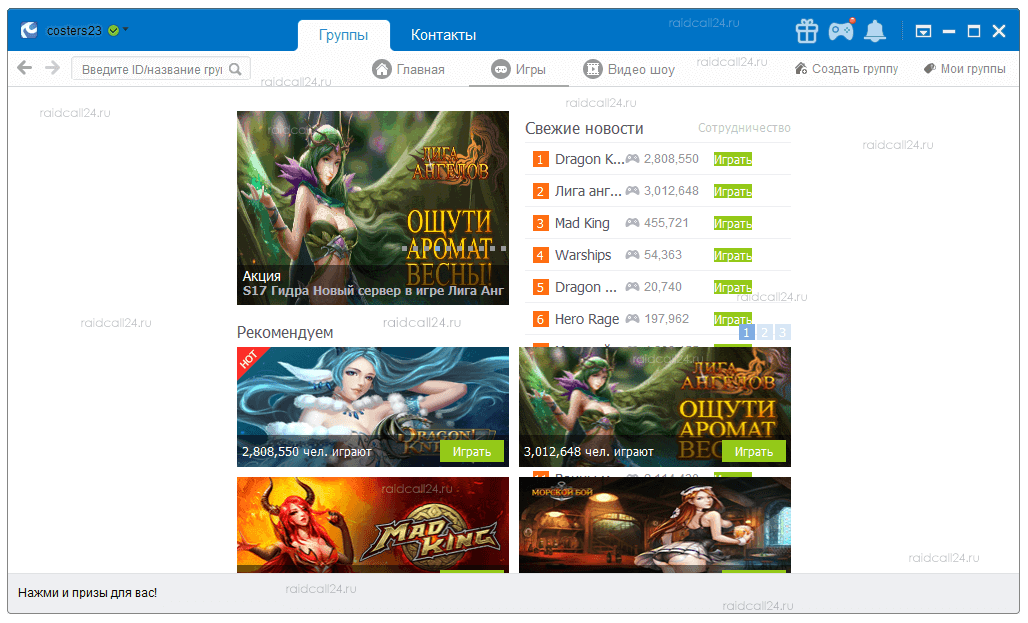
Task: Click Играть next to Mad King in news list
Action: tap(732, 223)
